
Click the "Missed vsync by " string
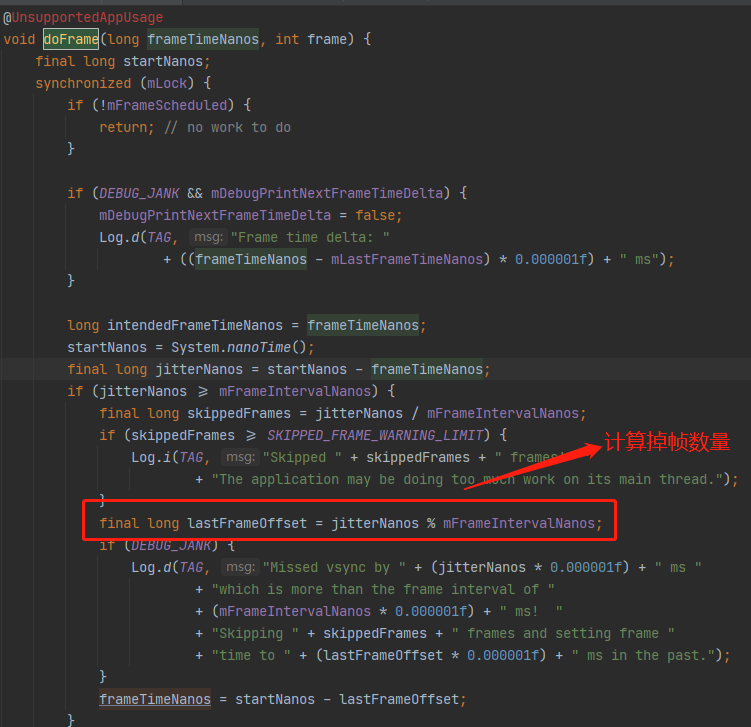(x=334, y=568)
